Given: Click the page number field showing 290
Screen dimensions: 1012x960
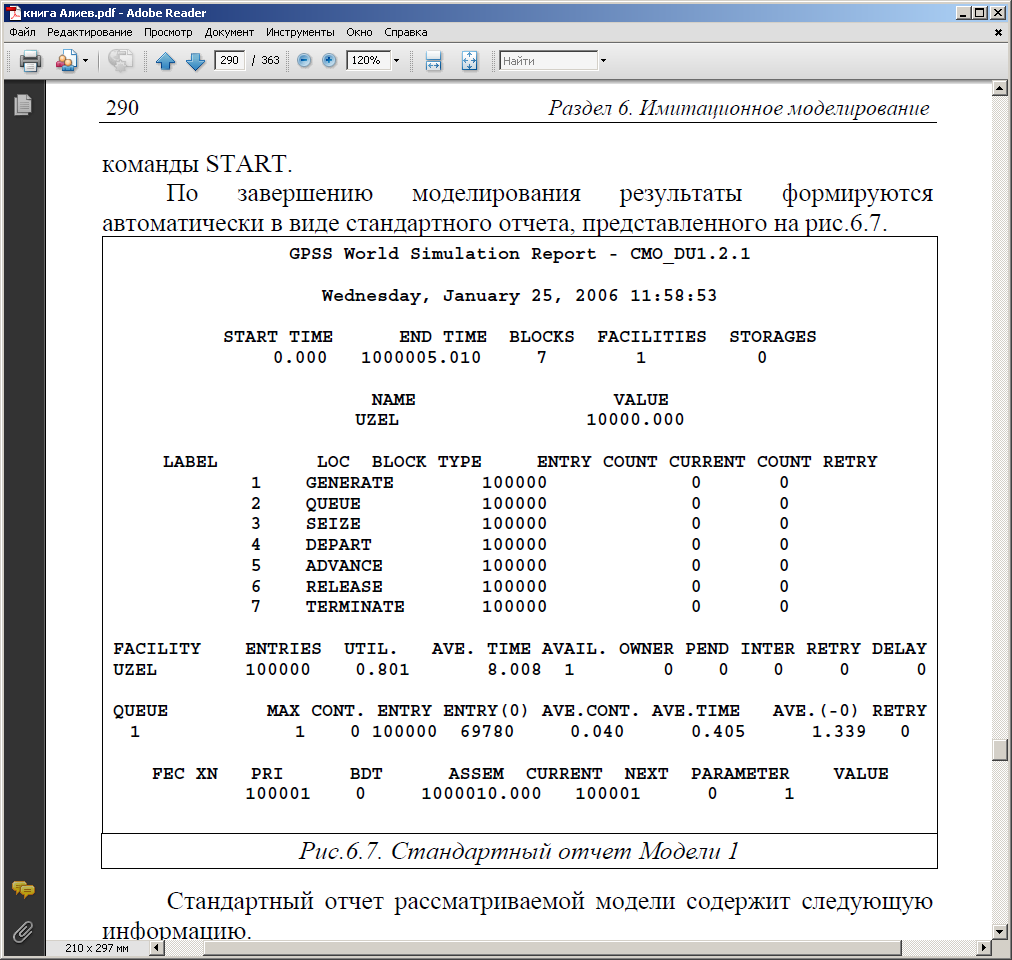Looking at the screenshot, I should 229,60.
